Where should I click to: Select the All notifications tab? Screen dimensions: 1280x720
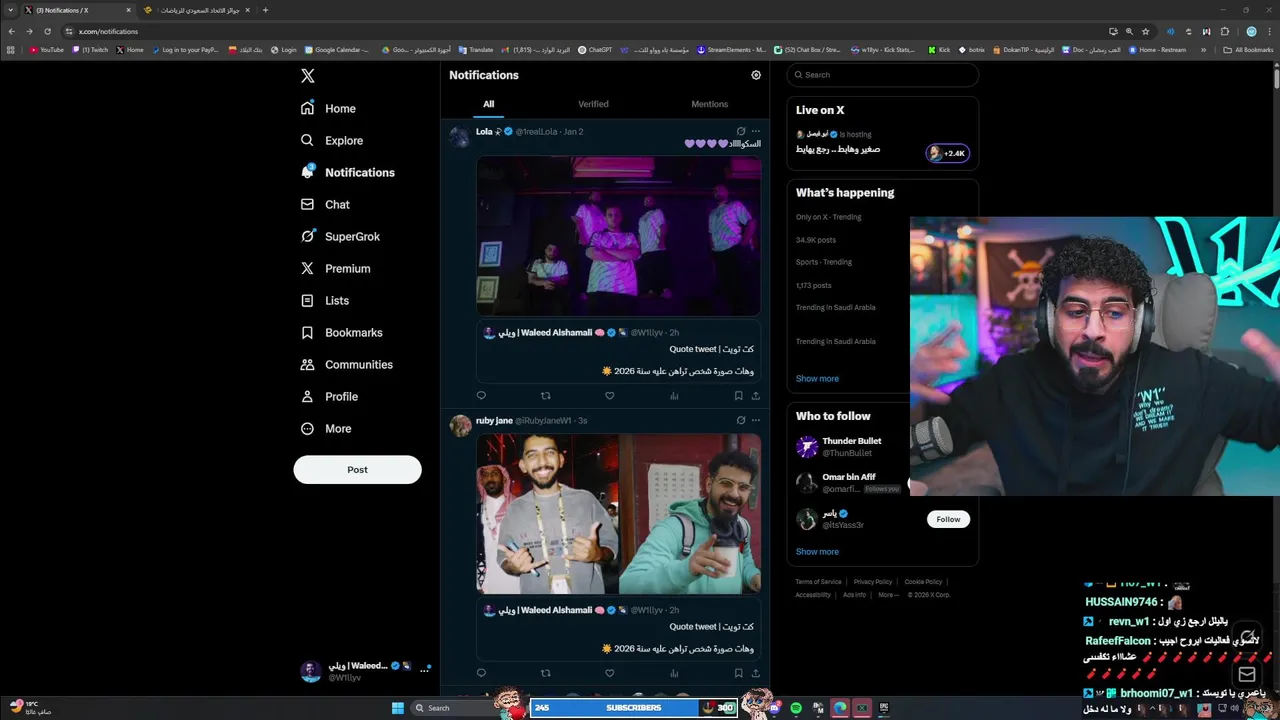488,104
